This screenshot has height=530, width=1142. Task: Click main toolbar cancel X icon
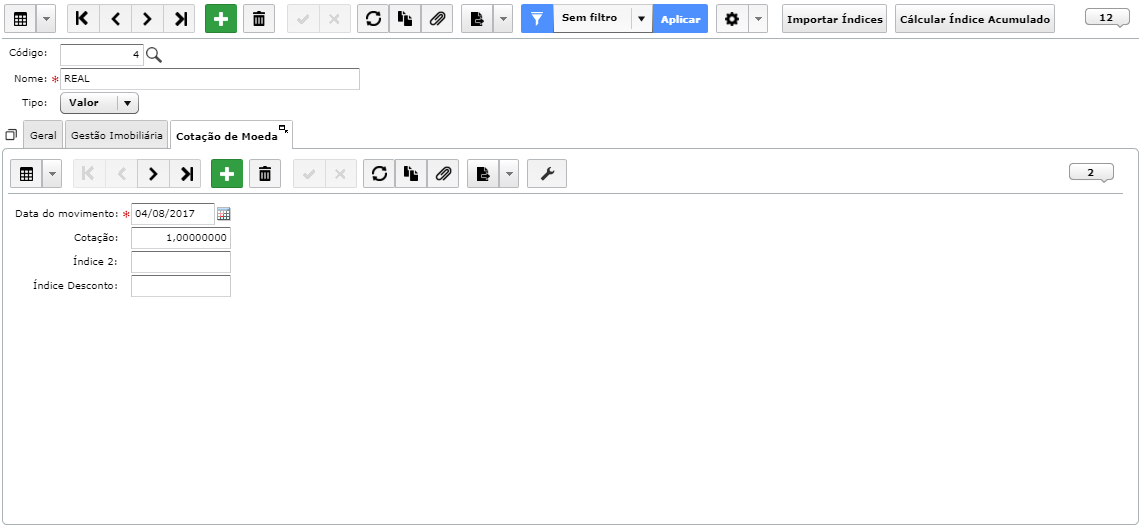[x=334, y=20]
